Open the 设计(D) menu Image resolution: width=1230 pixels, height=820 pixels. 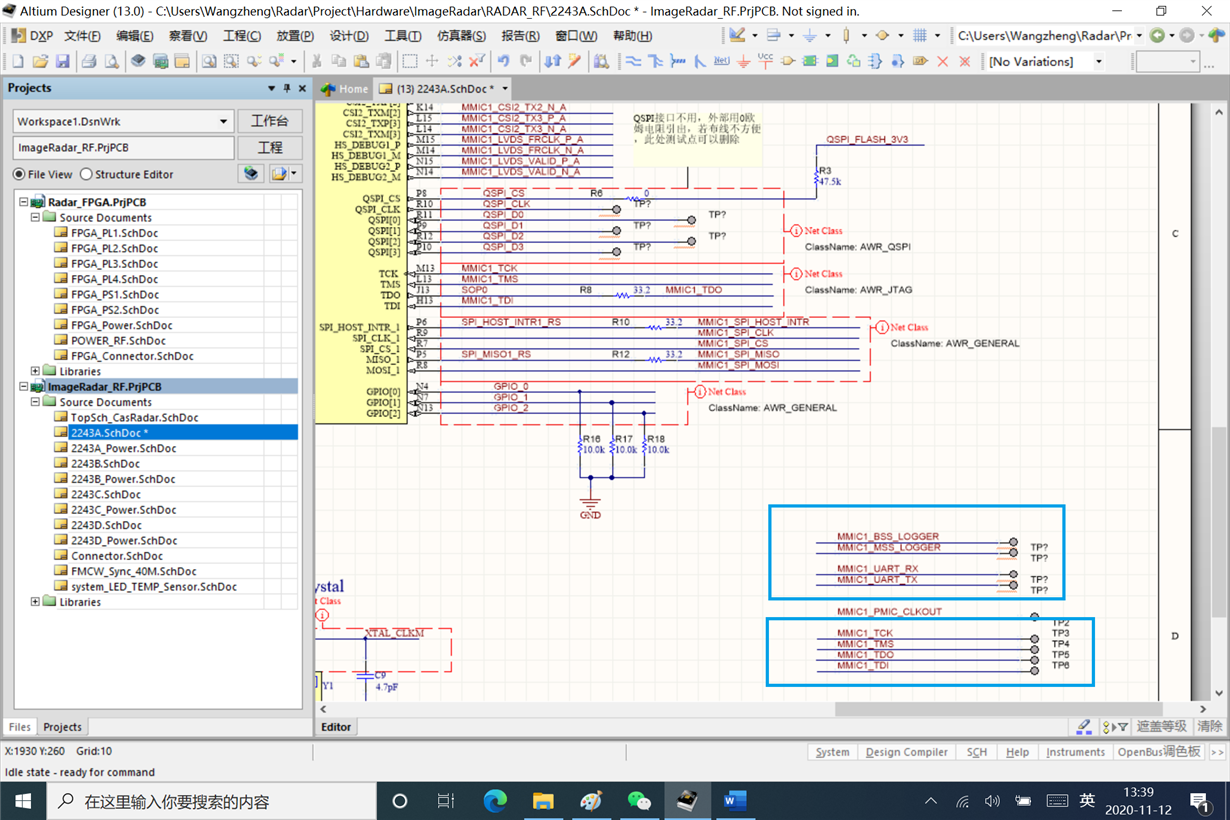[349, 36]
